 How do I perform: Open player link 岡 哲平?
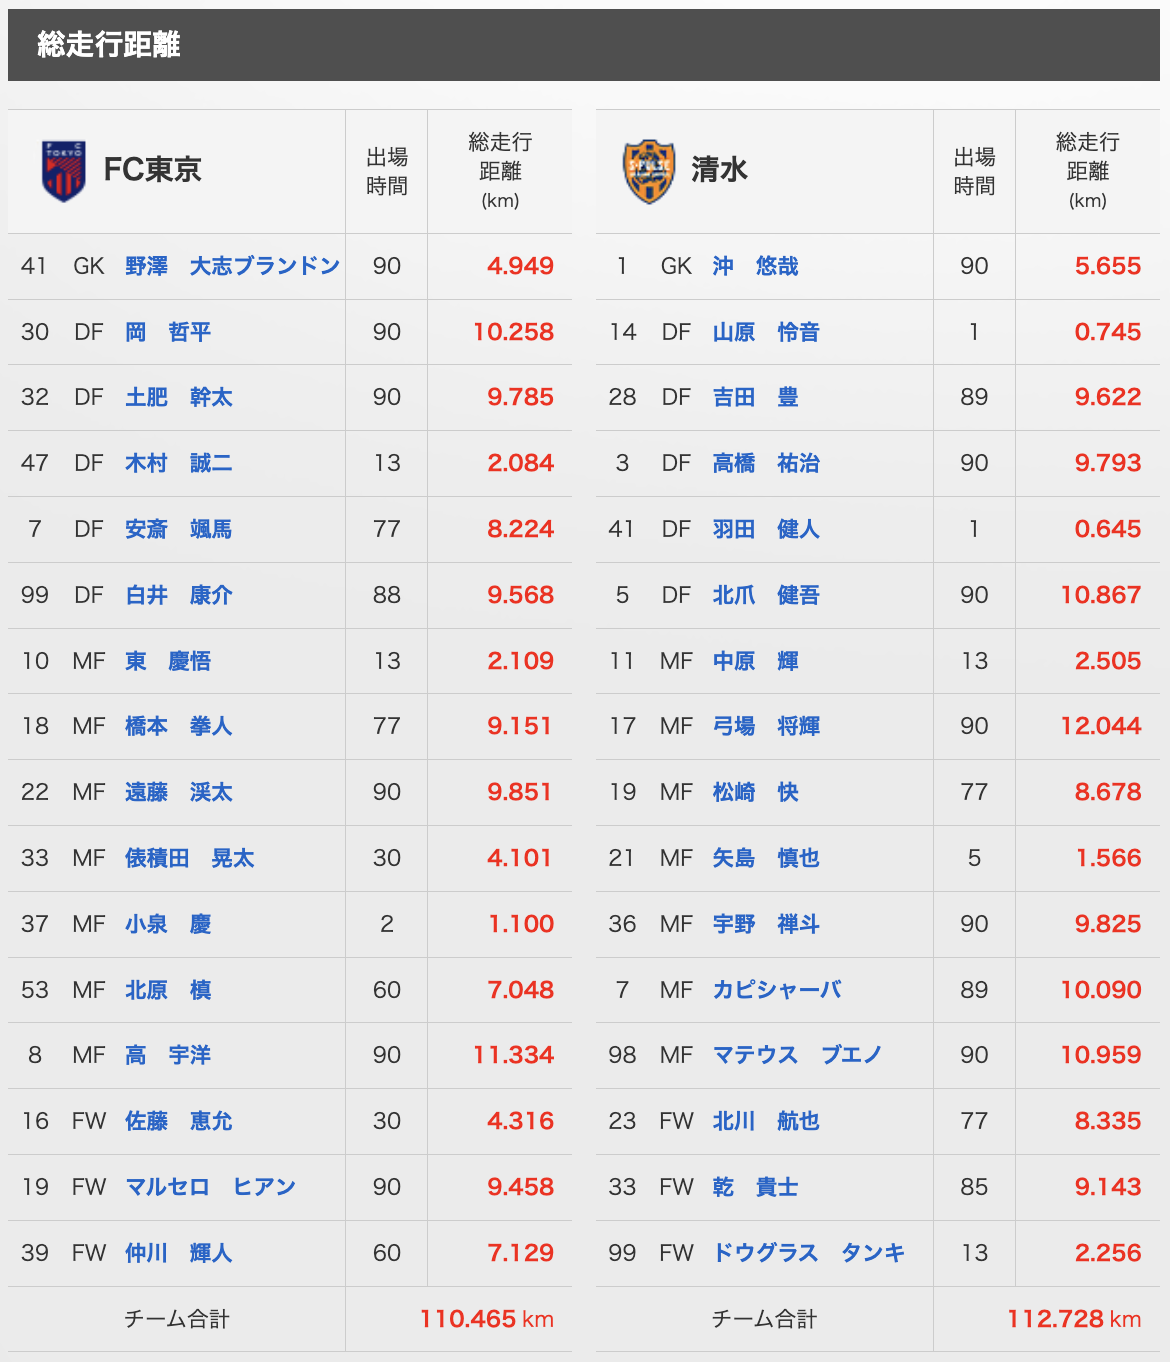[168, 332]
